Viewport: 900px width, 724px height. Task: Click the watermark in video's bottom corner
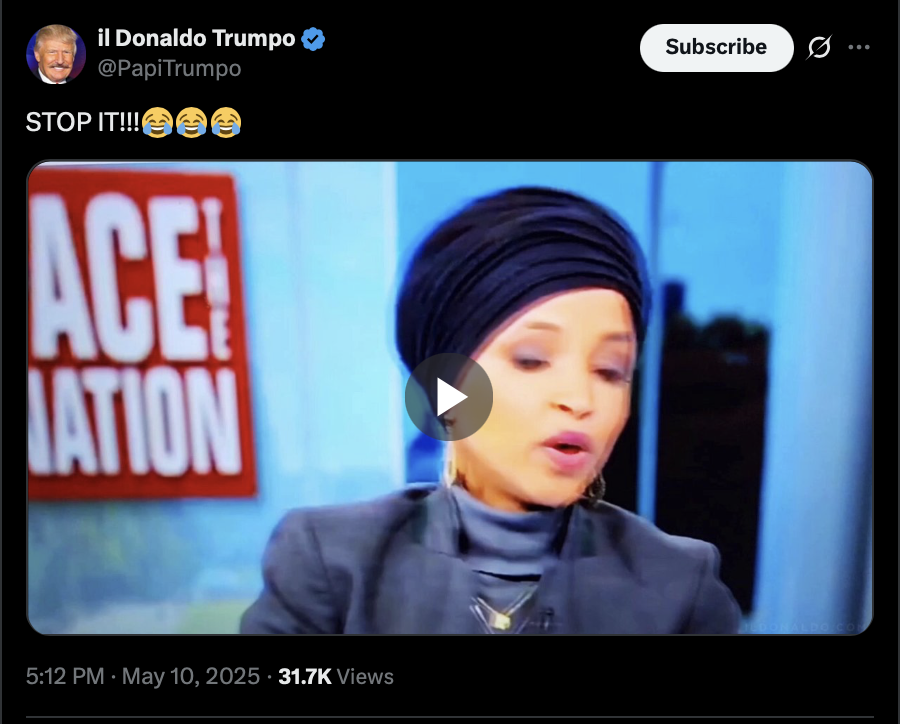[x=806, y=627]
